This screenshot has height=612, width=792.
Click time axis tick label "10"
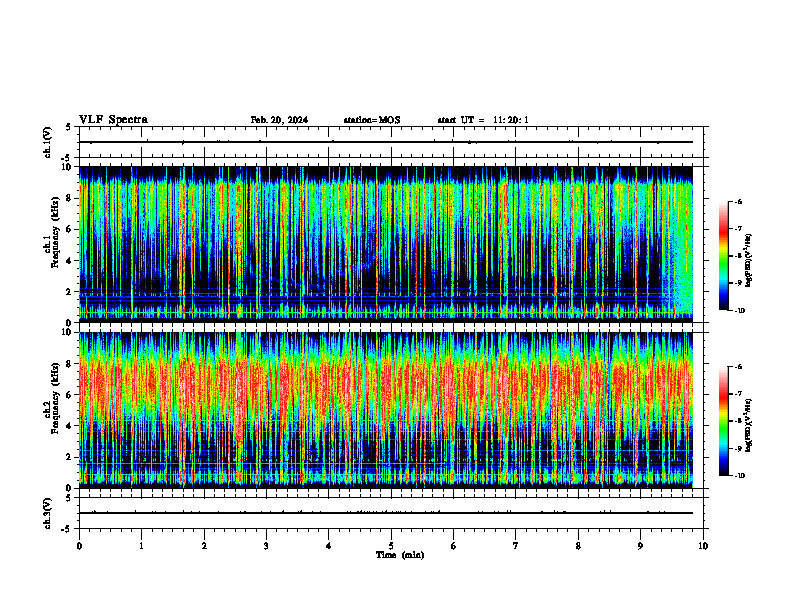(x=703, y=546)
